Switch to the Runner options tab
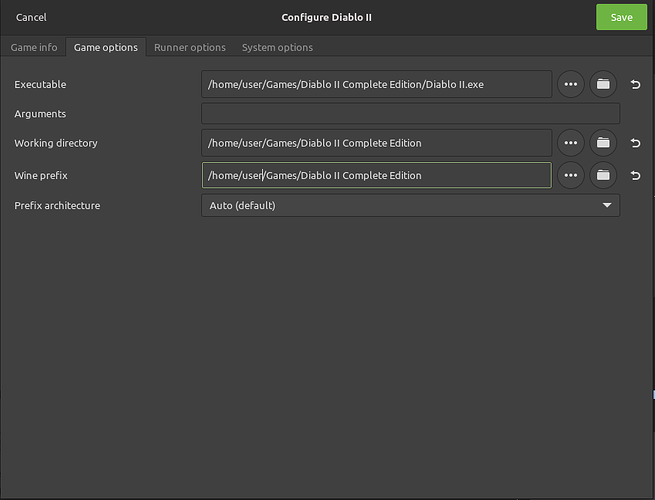 coord(189,47)
